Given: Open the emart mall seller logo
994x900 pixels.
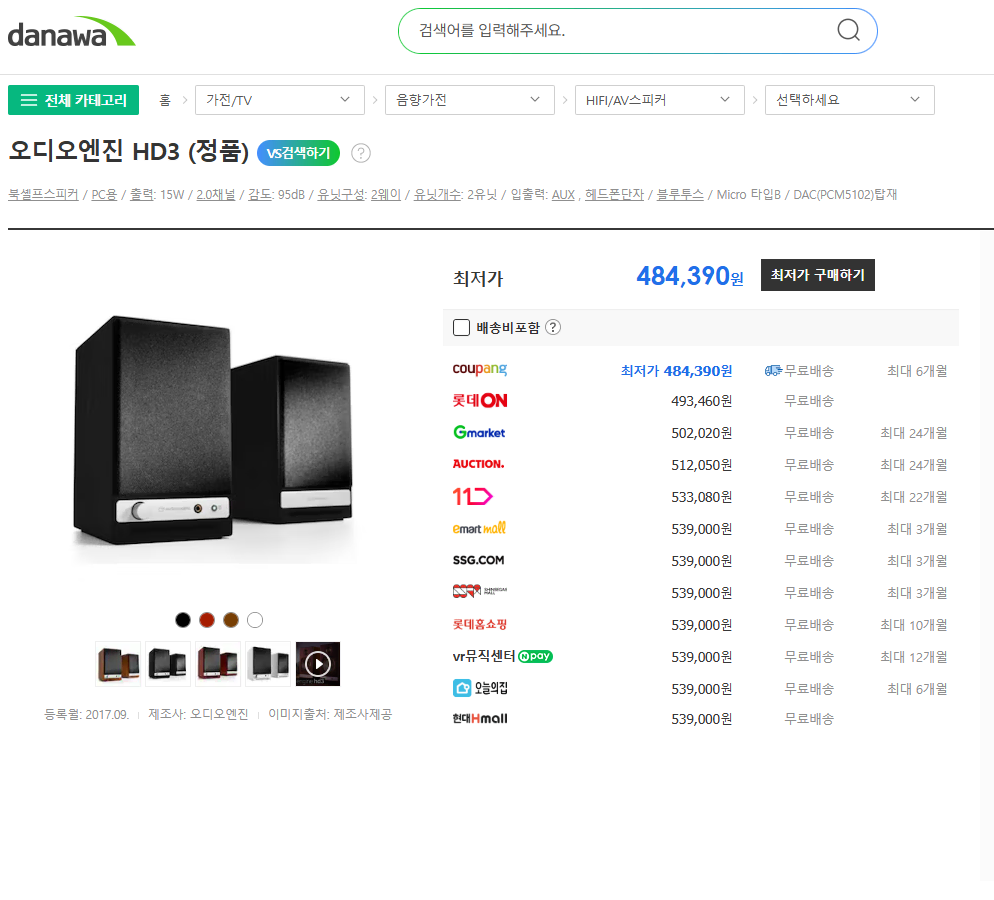Looking at the screenshot, I should click(x=479, y=528).
